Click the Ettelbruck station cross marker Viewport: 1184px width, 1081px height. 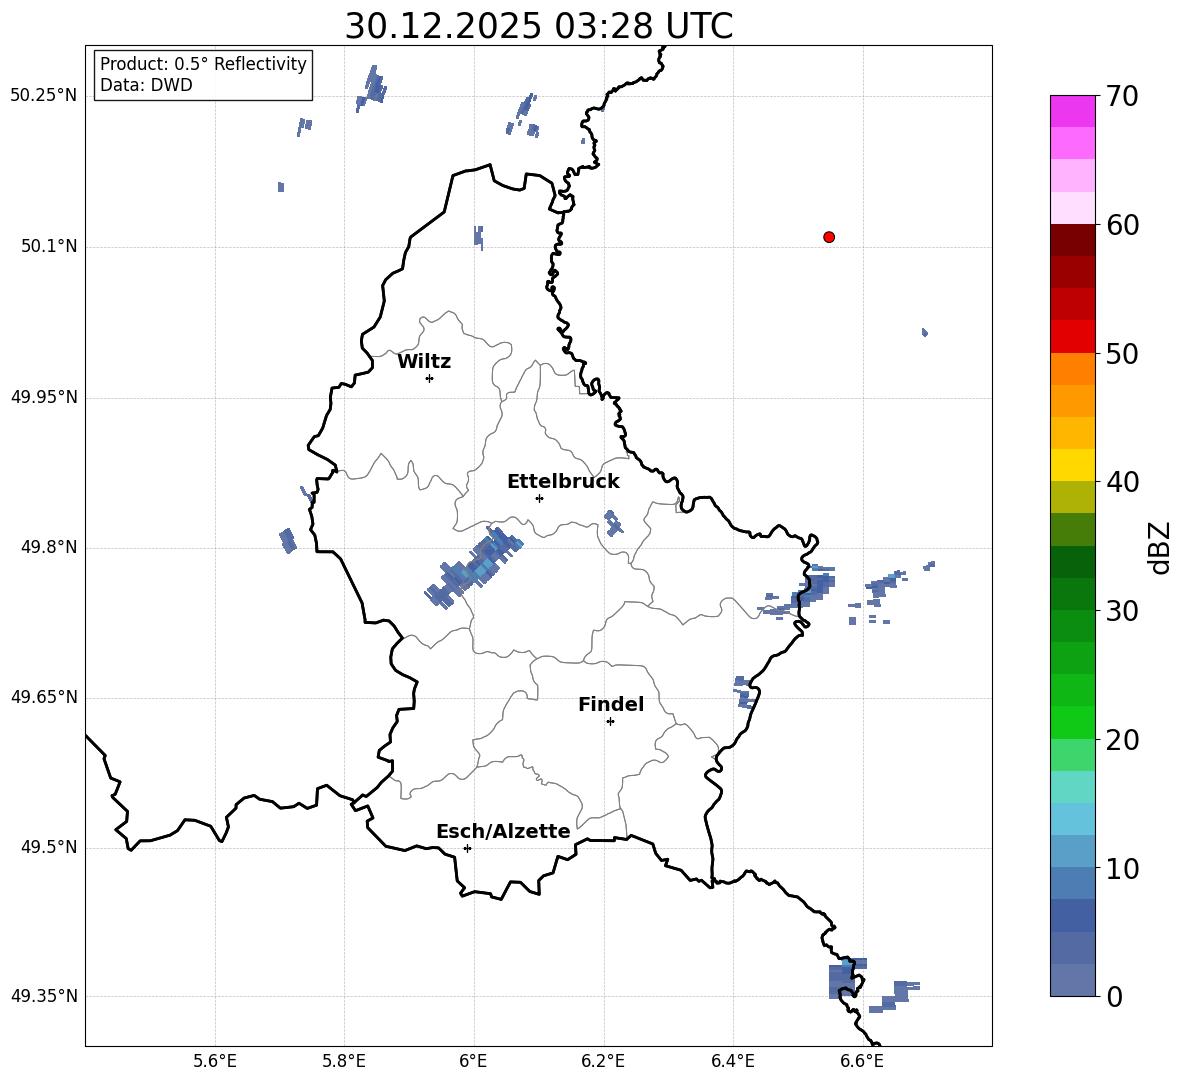[539, 498]
